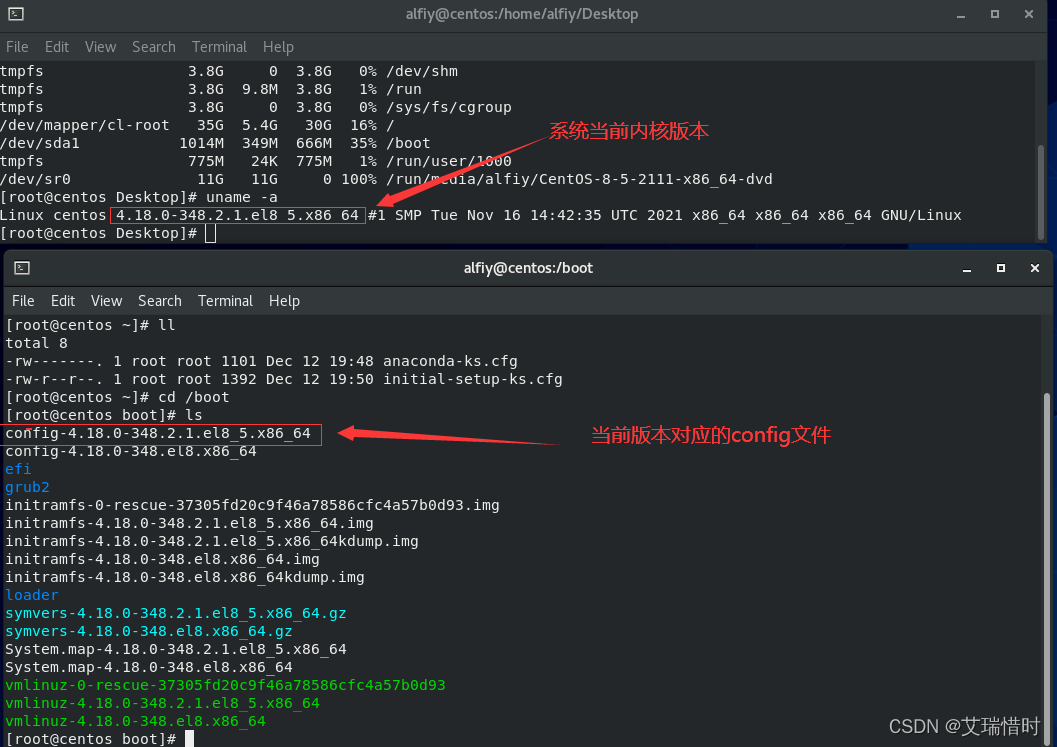Viewport: 1057px width, 747px height.
Task: Click vmlinuz-4.18.0-348.el8.x86_64 entry
Action: tap(135, 721)
